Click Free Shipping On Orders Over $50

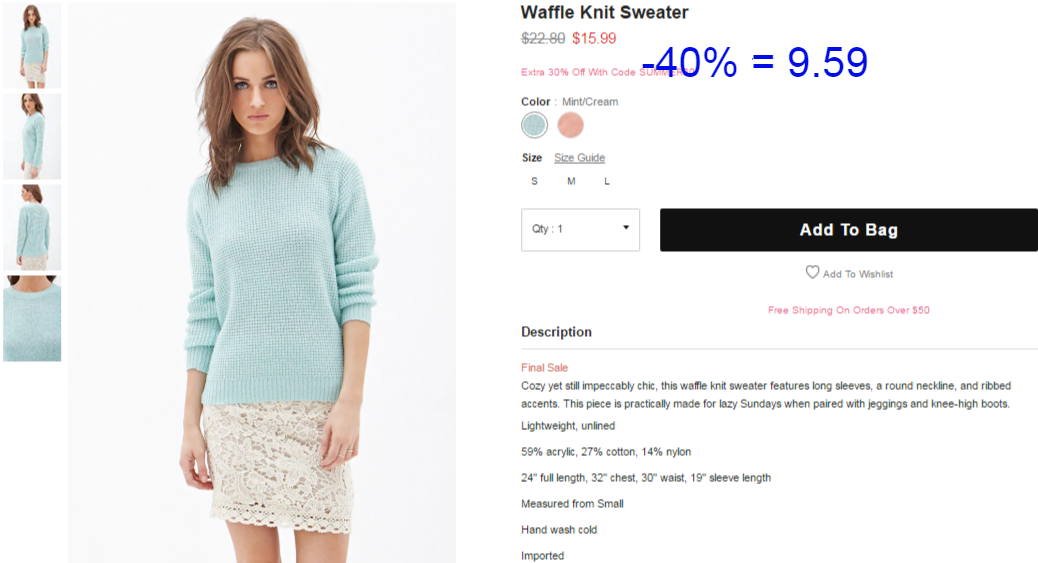click(x=849, y=310)
